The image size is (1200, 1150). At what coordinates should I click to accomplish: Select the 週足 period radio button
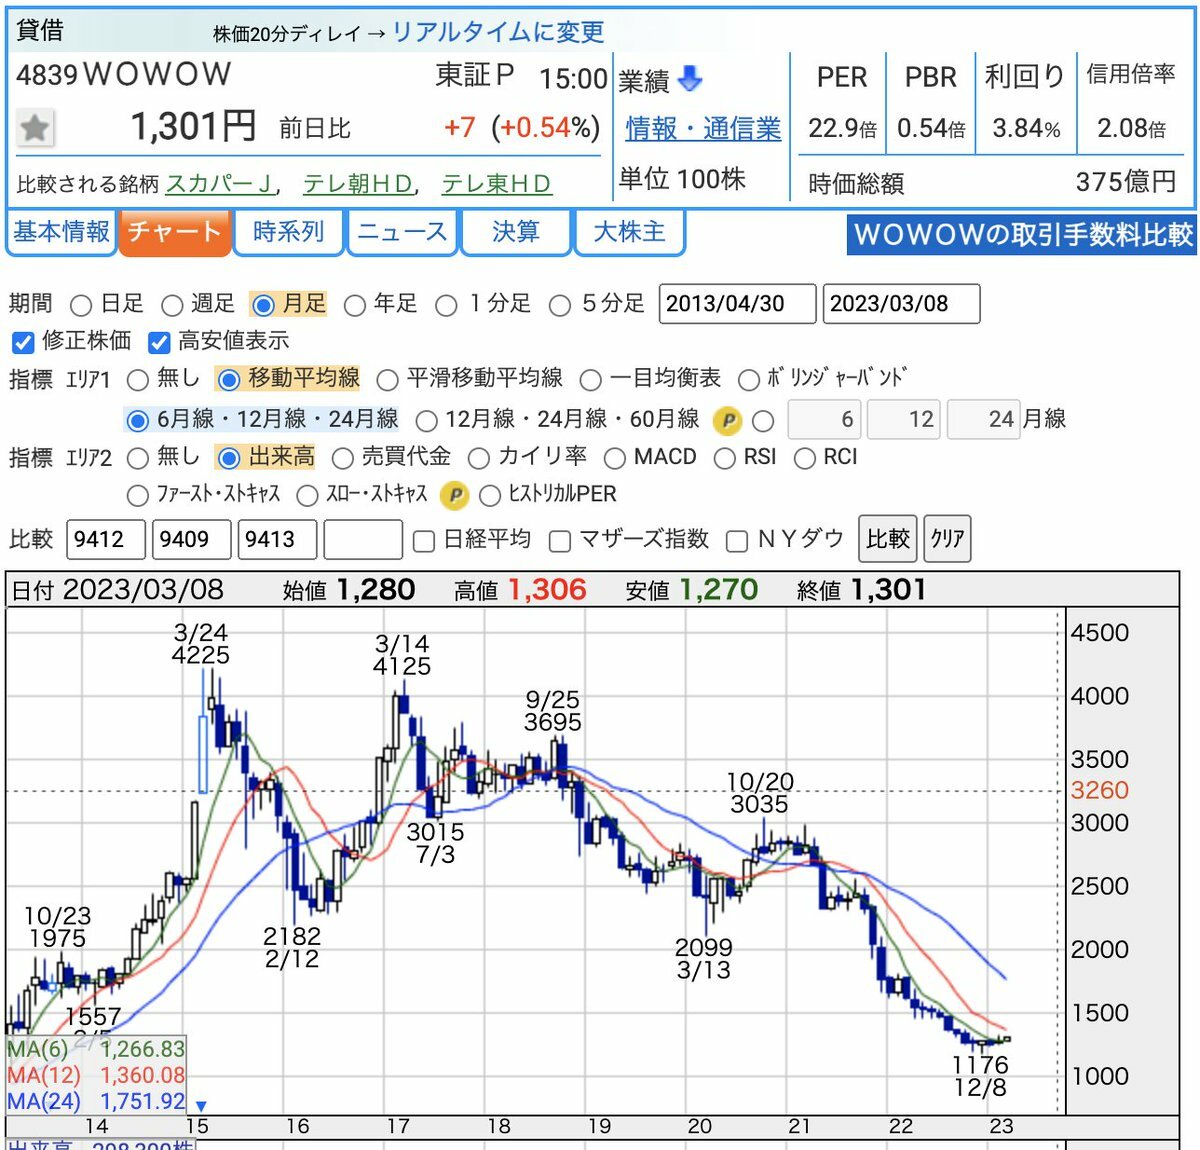click(x=173, y=305)
